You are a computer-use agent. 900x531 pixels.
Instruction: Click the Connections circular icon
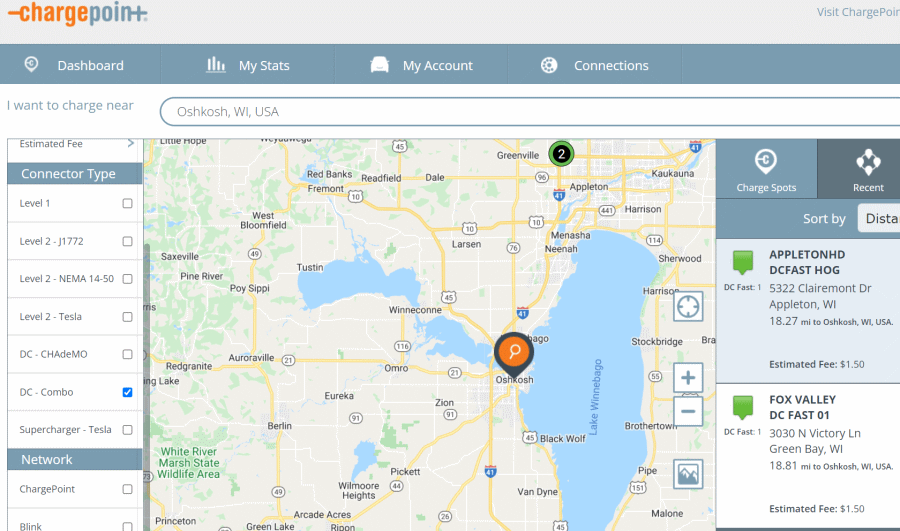pos(549,65)
